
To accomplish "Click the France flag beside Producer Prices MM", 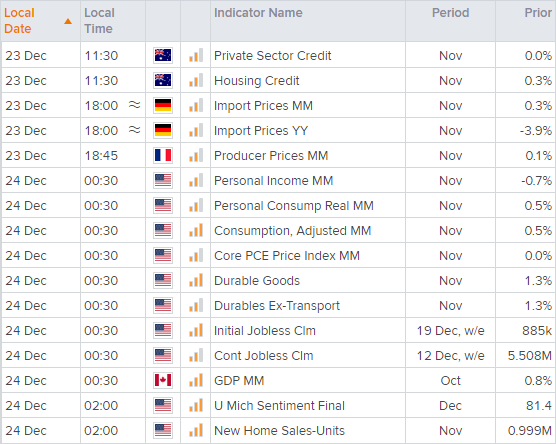I will tap(163, 155).
